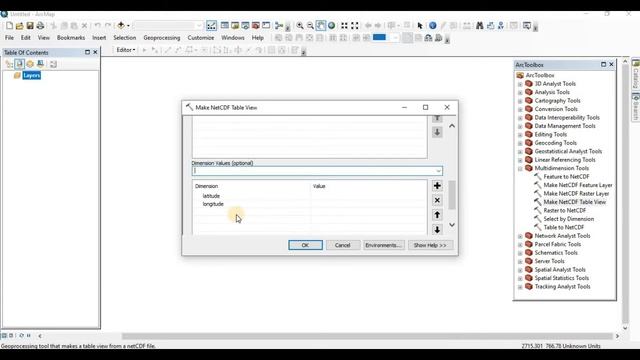Viewport: 640px width, 360px height.
Task: Choose the Select Elements arrow tool
Action: (420, 26)
